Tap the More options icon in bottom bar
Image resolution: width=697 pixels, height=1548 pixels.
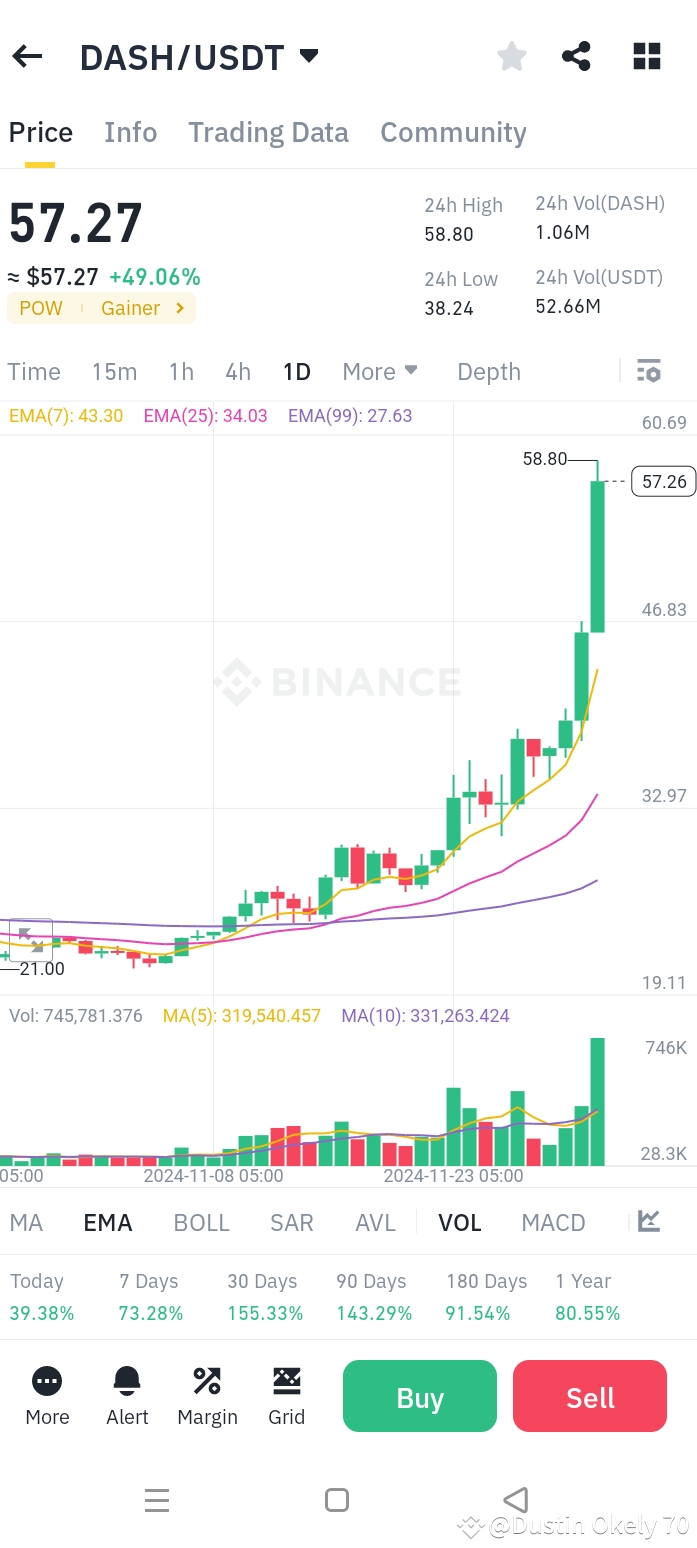pos(46,1380)
